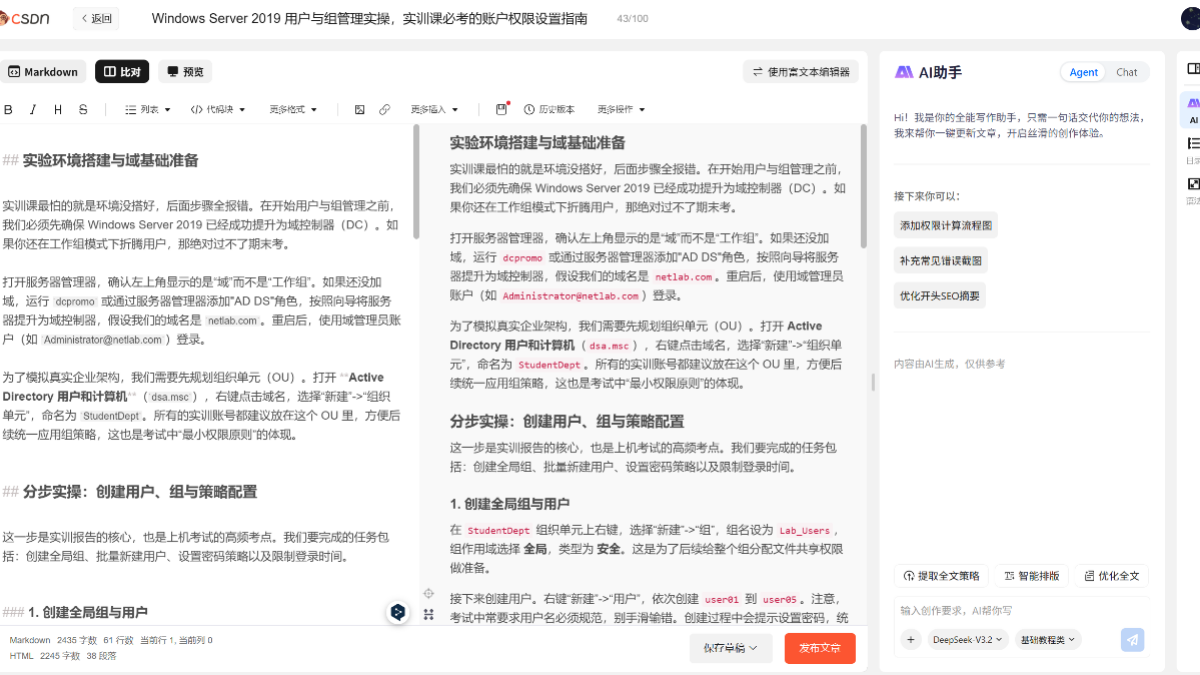
Task: Click the four-dot grid icon near preview
Action: 429,614
